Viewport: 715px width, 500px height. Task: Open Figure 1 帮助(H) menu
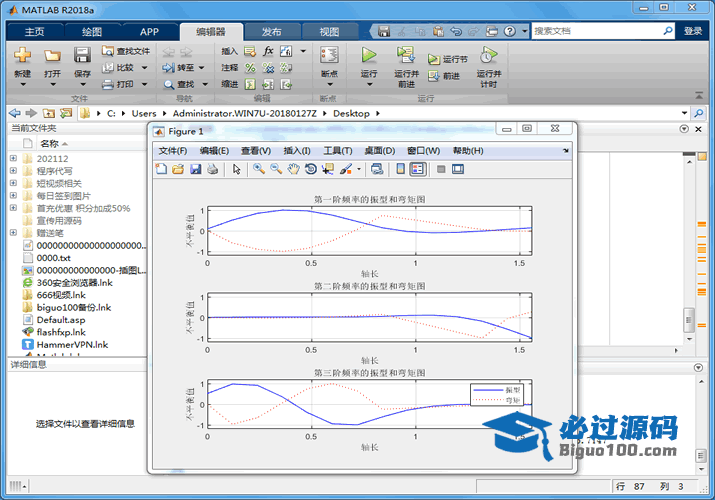468,151
